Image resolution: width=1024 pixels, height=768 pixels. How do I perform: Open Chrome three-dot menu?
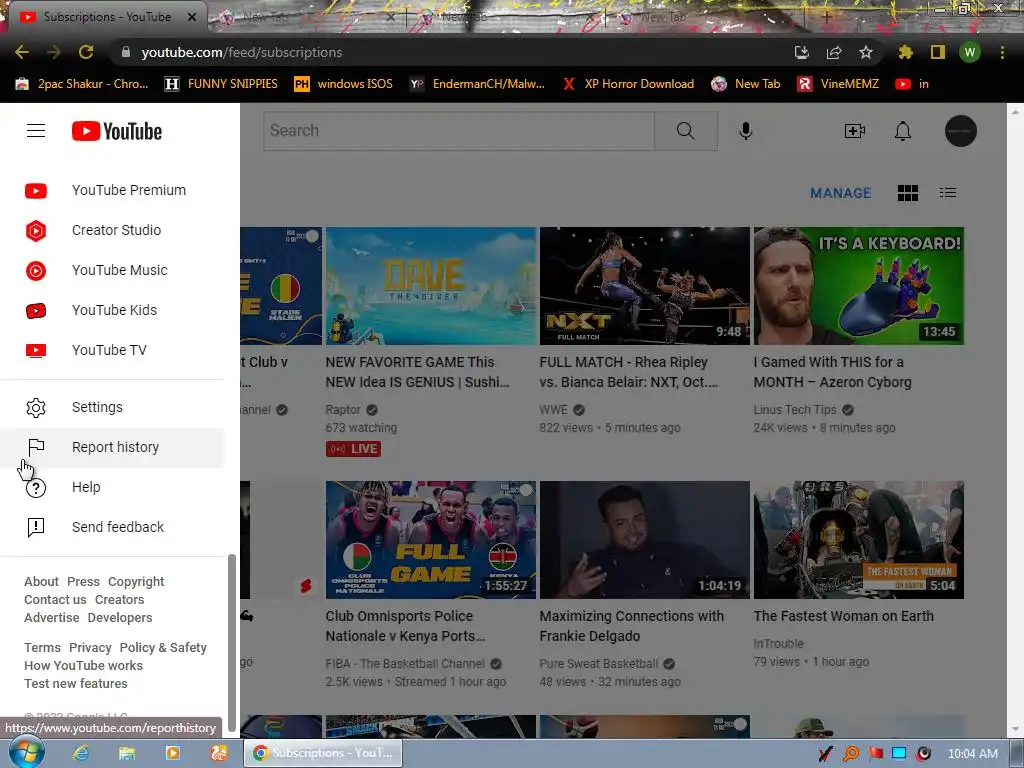coord(1002,52)
